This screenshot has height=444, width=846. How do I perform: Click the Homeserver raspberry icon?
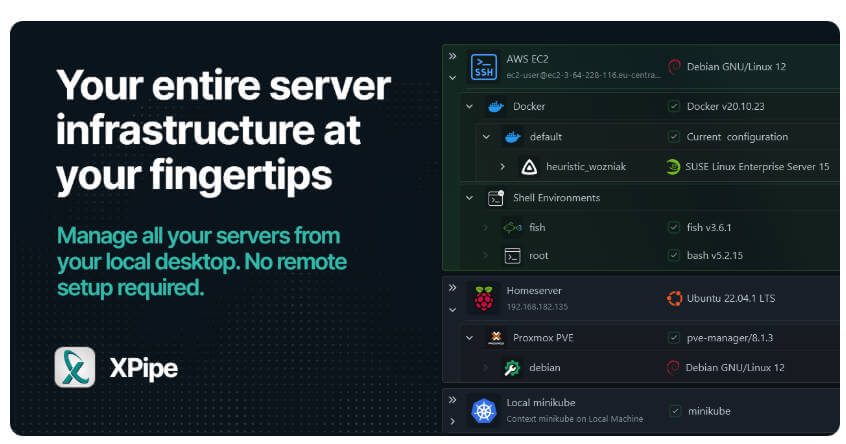pyautogui.click(x=483, y=298)
